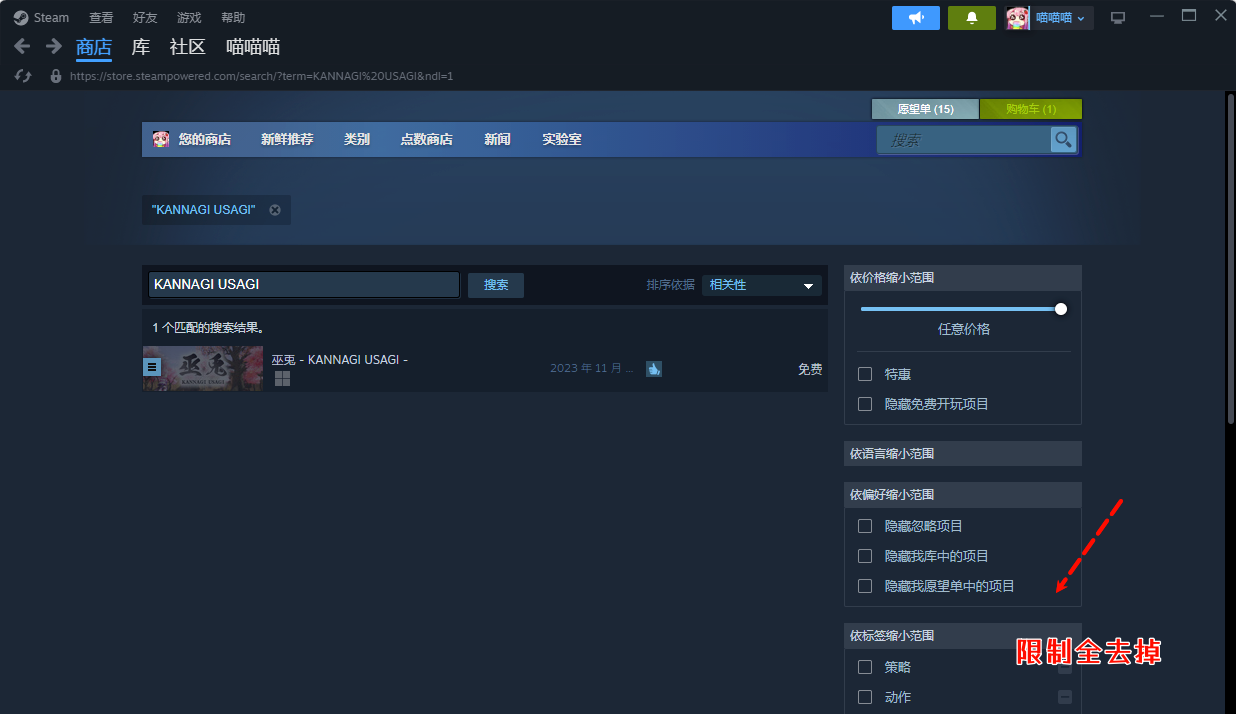Open the 好友 menu
Screen dimensions: 1236x714
145,18
